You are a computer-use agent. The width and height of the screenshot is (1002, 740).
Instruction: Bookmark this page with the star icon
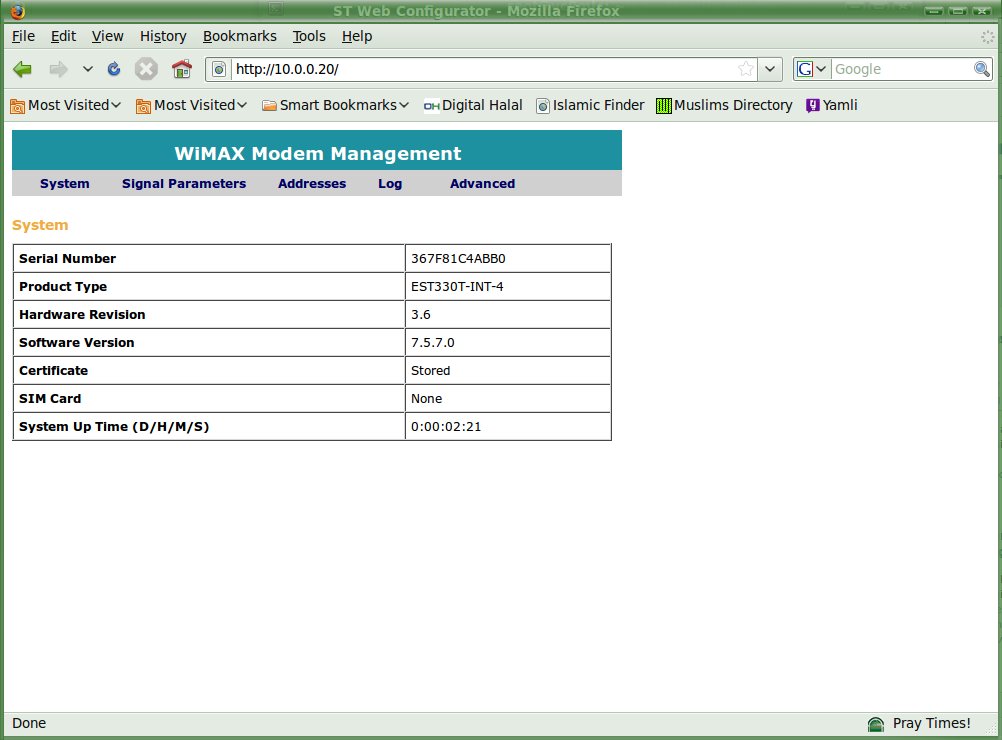(746, 69)
